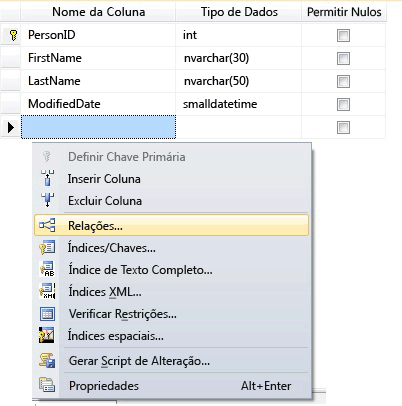Click the Gerar Script de Alteração icon

click(47, 361)
